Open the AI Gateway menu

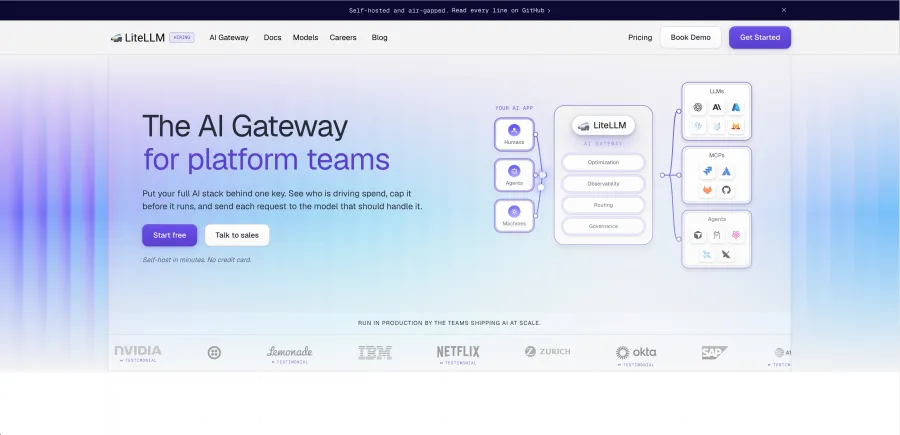click(x=229, y=38)
